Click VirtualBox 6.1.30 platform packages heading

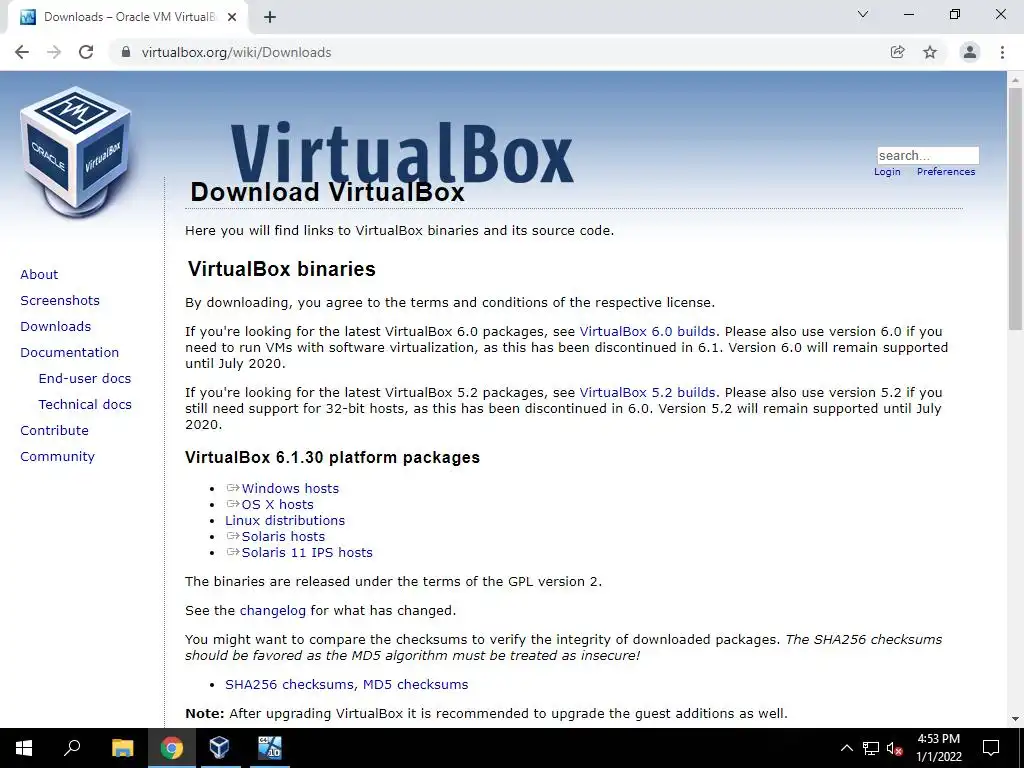(332, 457)
